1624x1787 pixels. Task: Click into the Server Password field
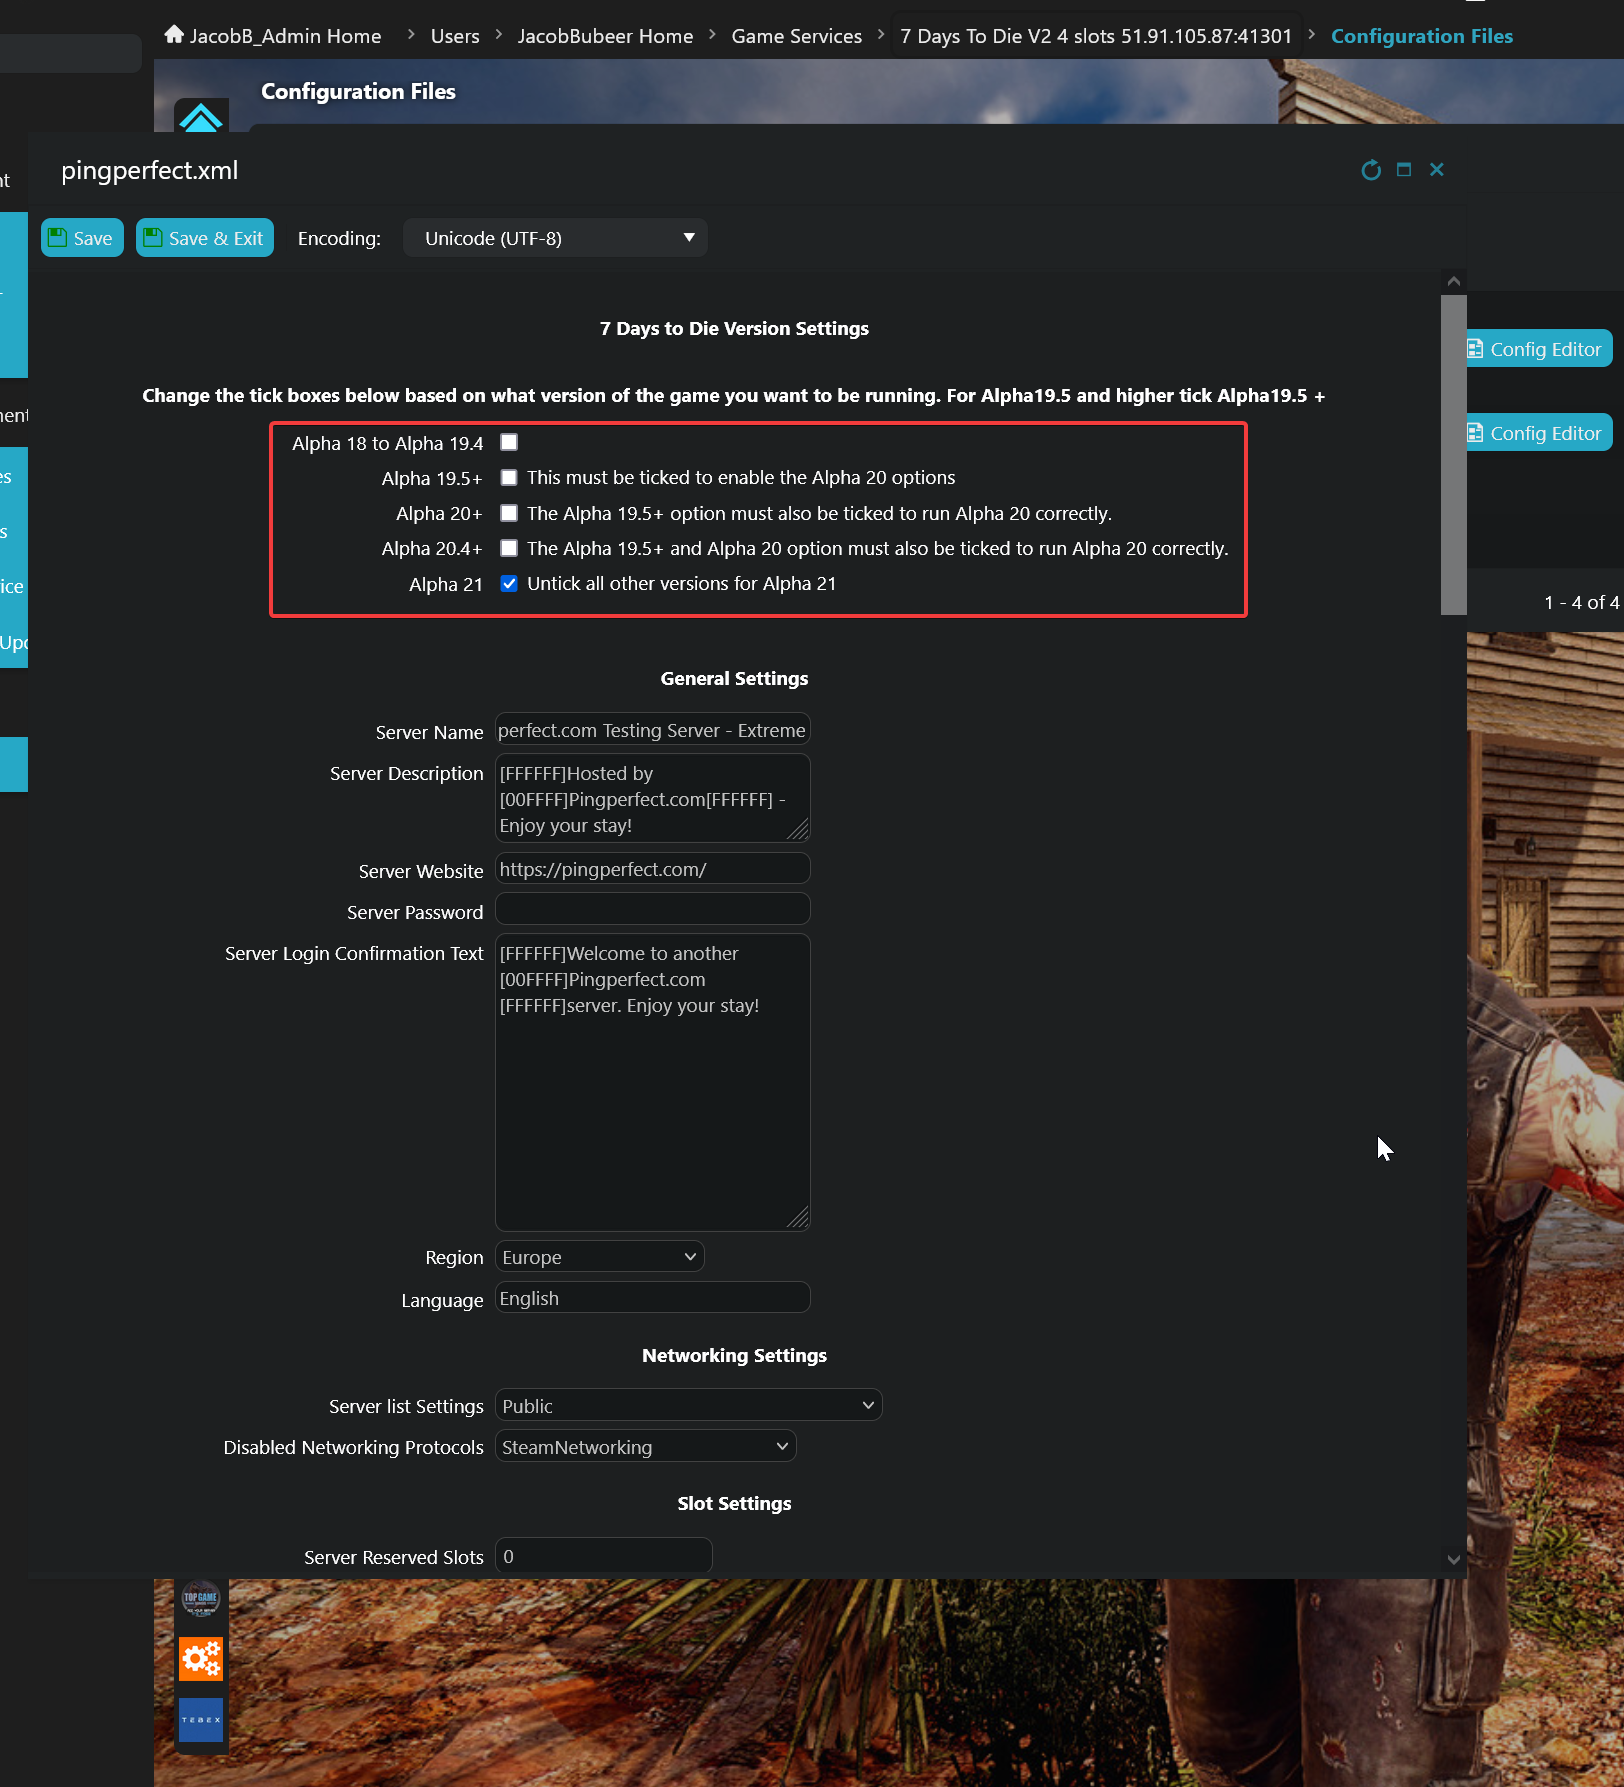tap(652, 910)
